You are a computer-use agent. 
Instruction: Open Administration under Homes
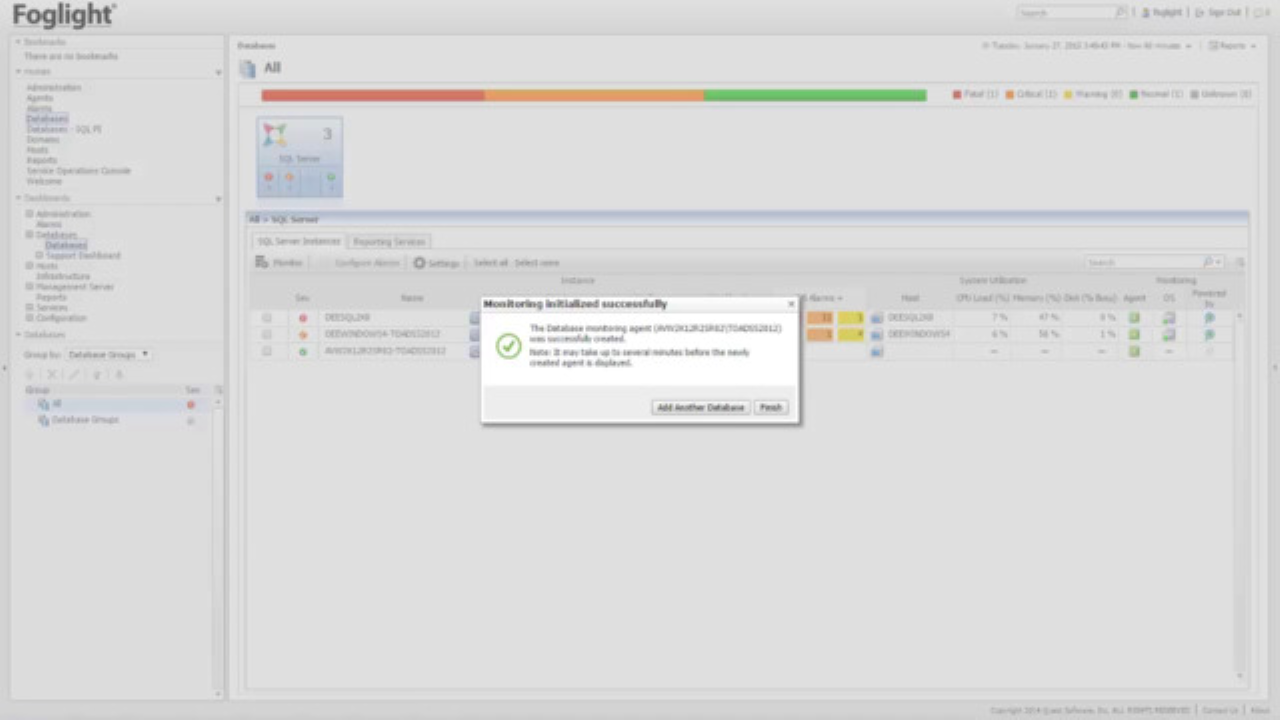(x=54, y=88)
